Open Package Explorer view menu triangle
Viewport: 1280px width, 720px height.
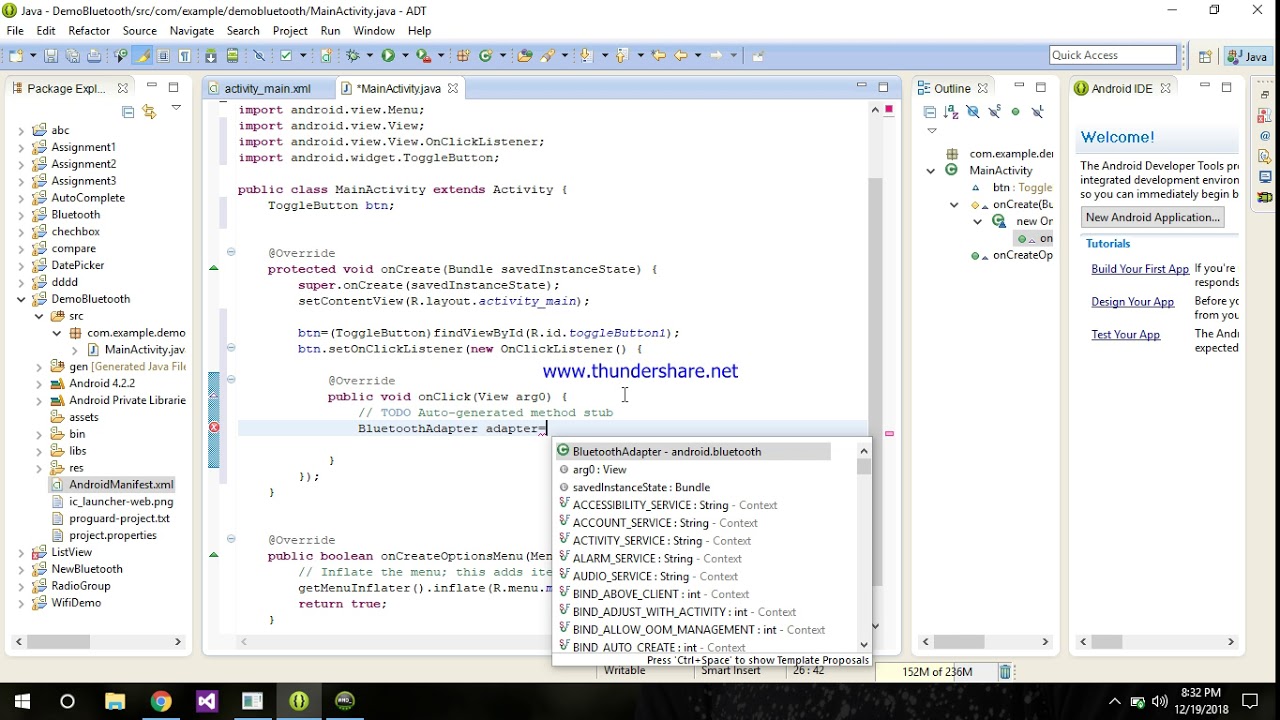176,109
